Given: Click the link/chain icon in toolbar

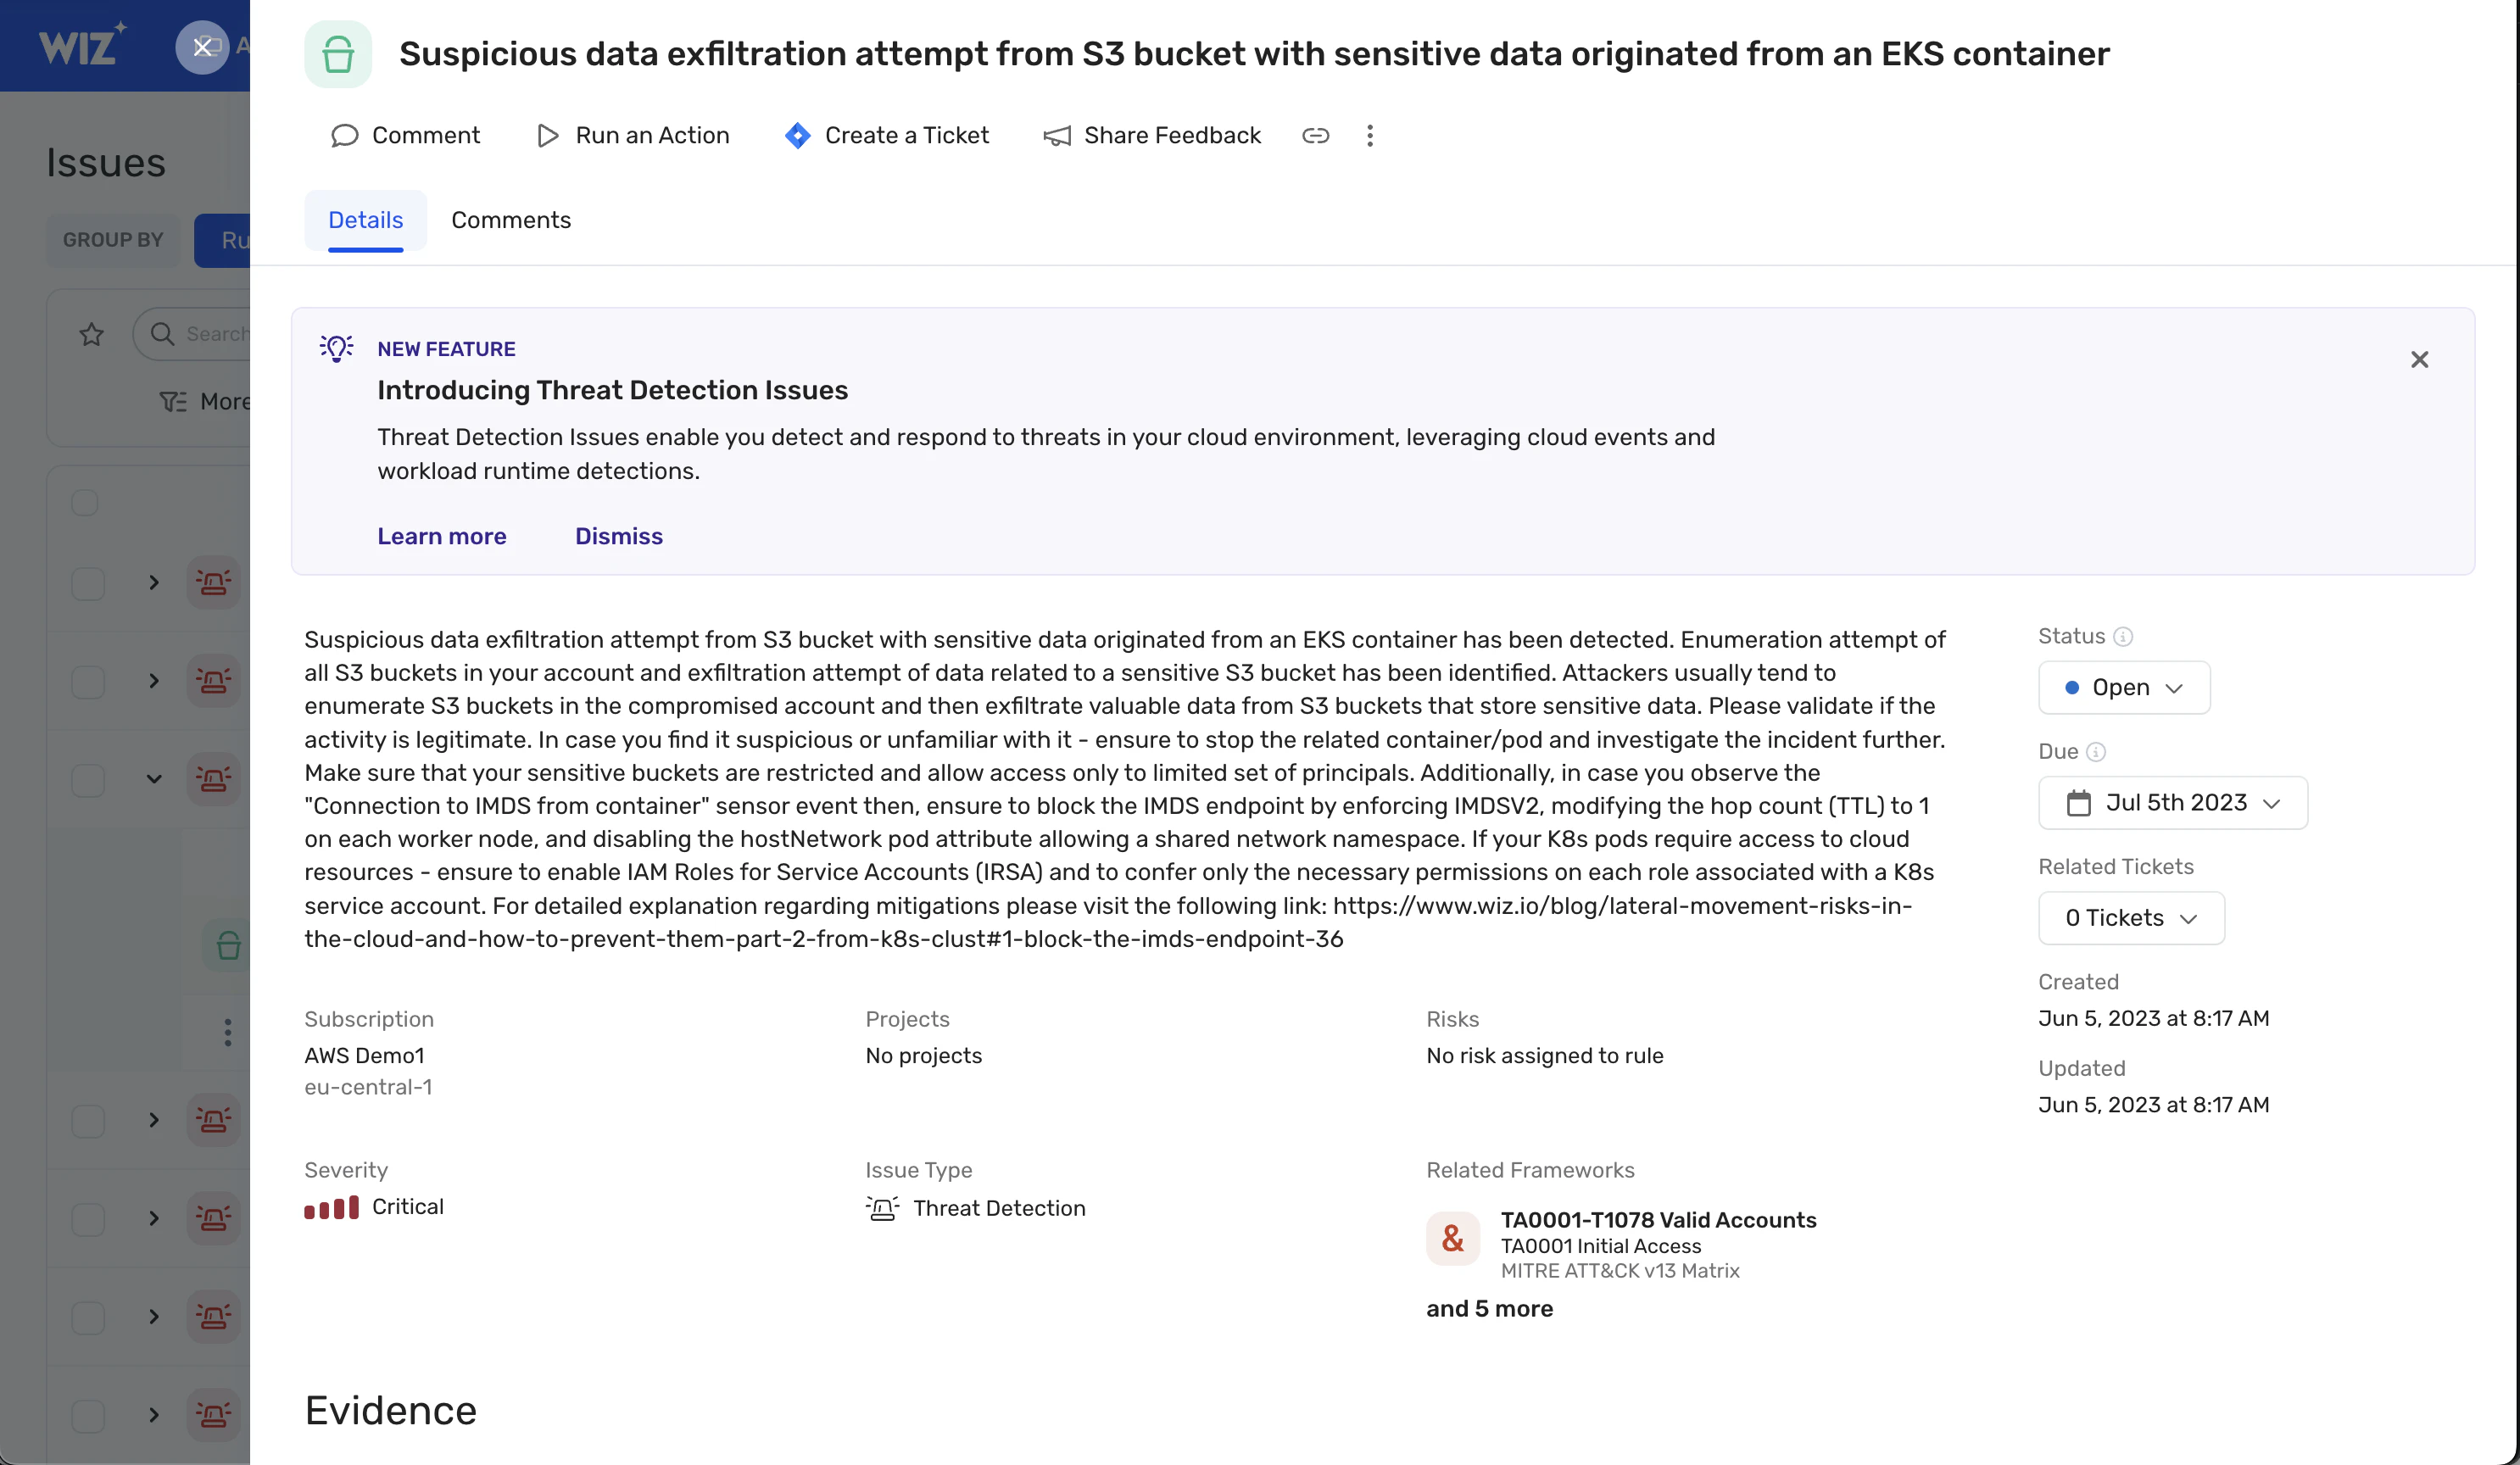Looking at the screenshot, I should click(x=1313, y=134).
